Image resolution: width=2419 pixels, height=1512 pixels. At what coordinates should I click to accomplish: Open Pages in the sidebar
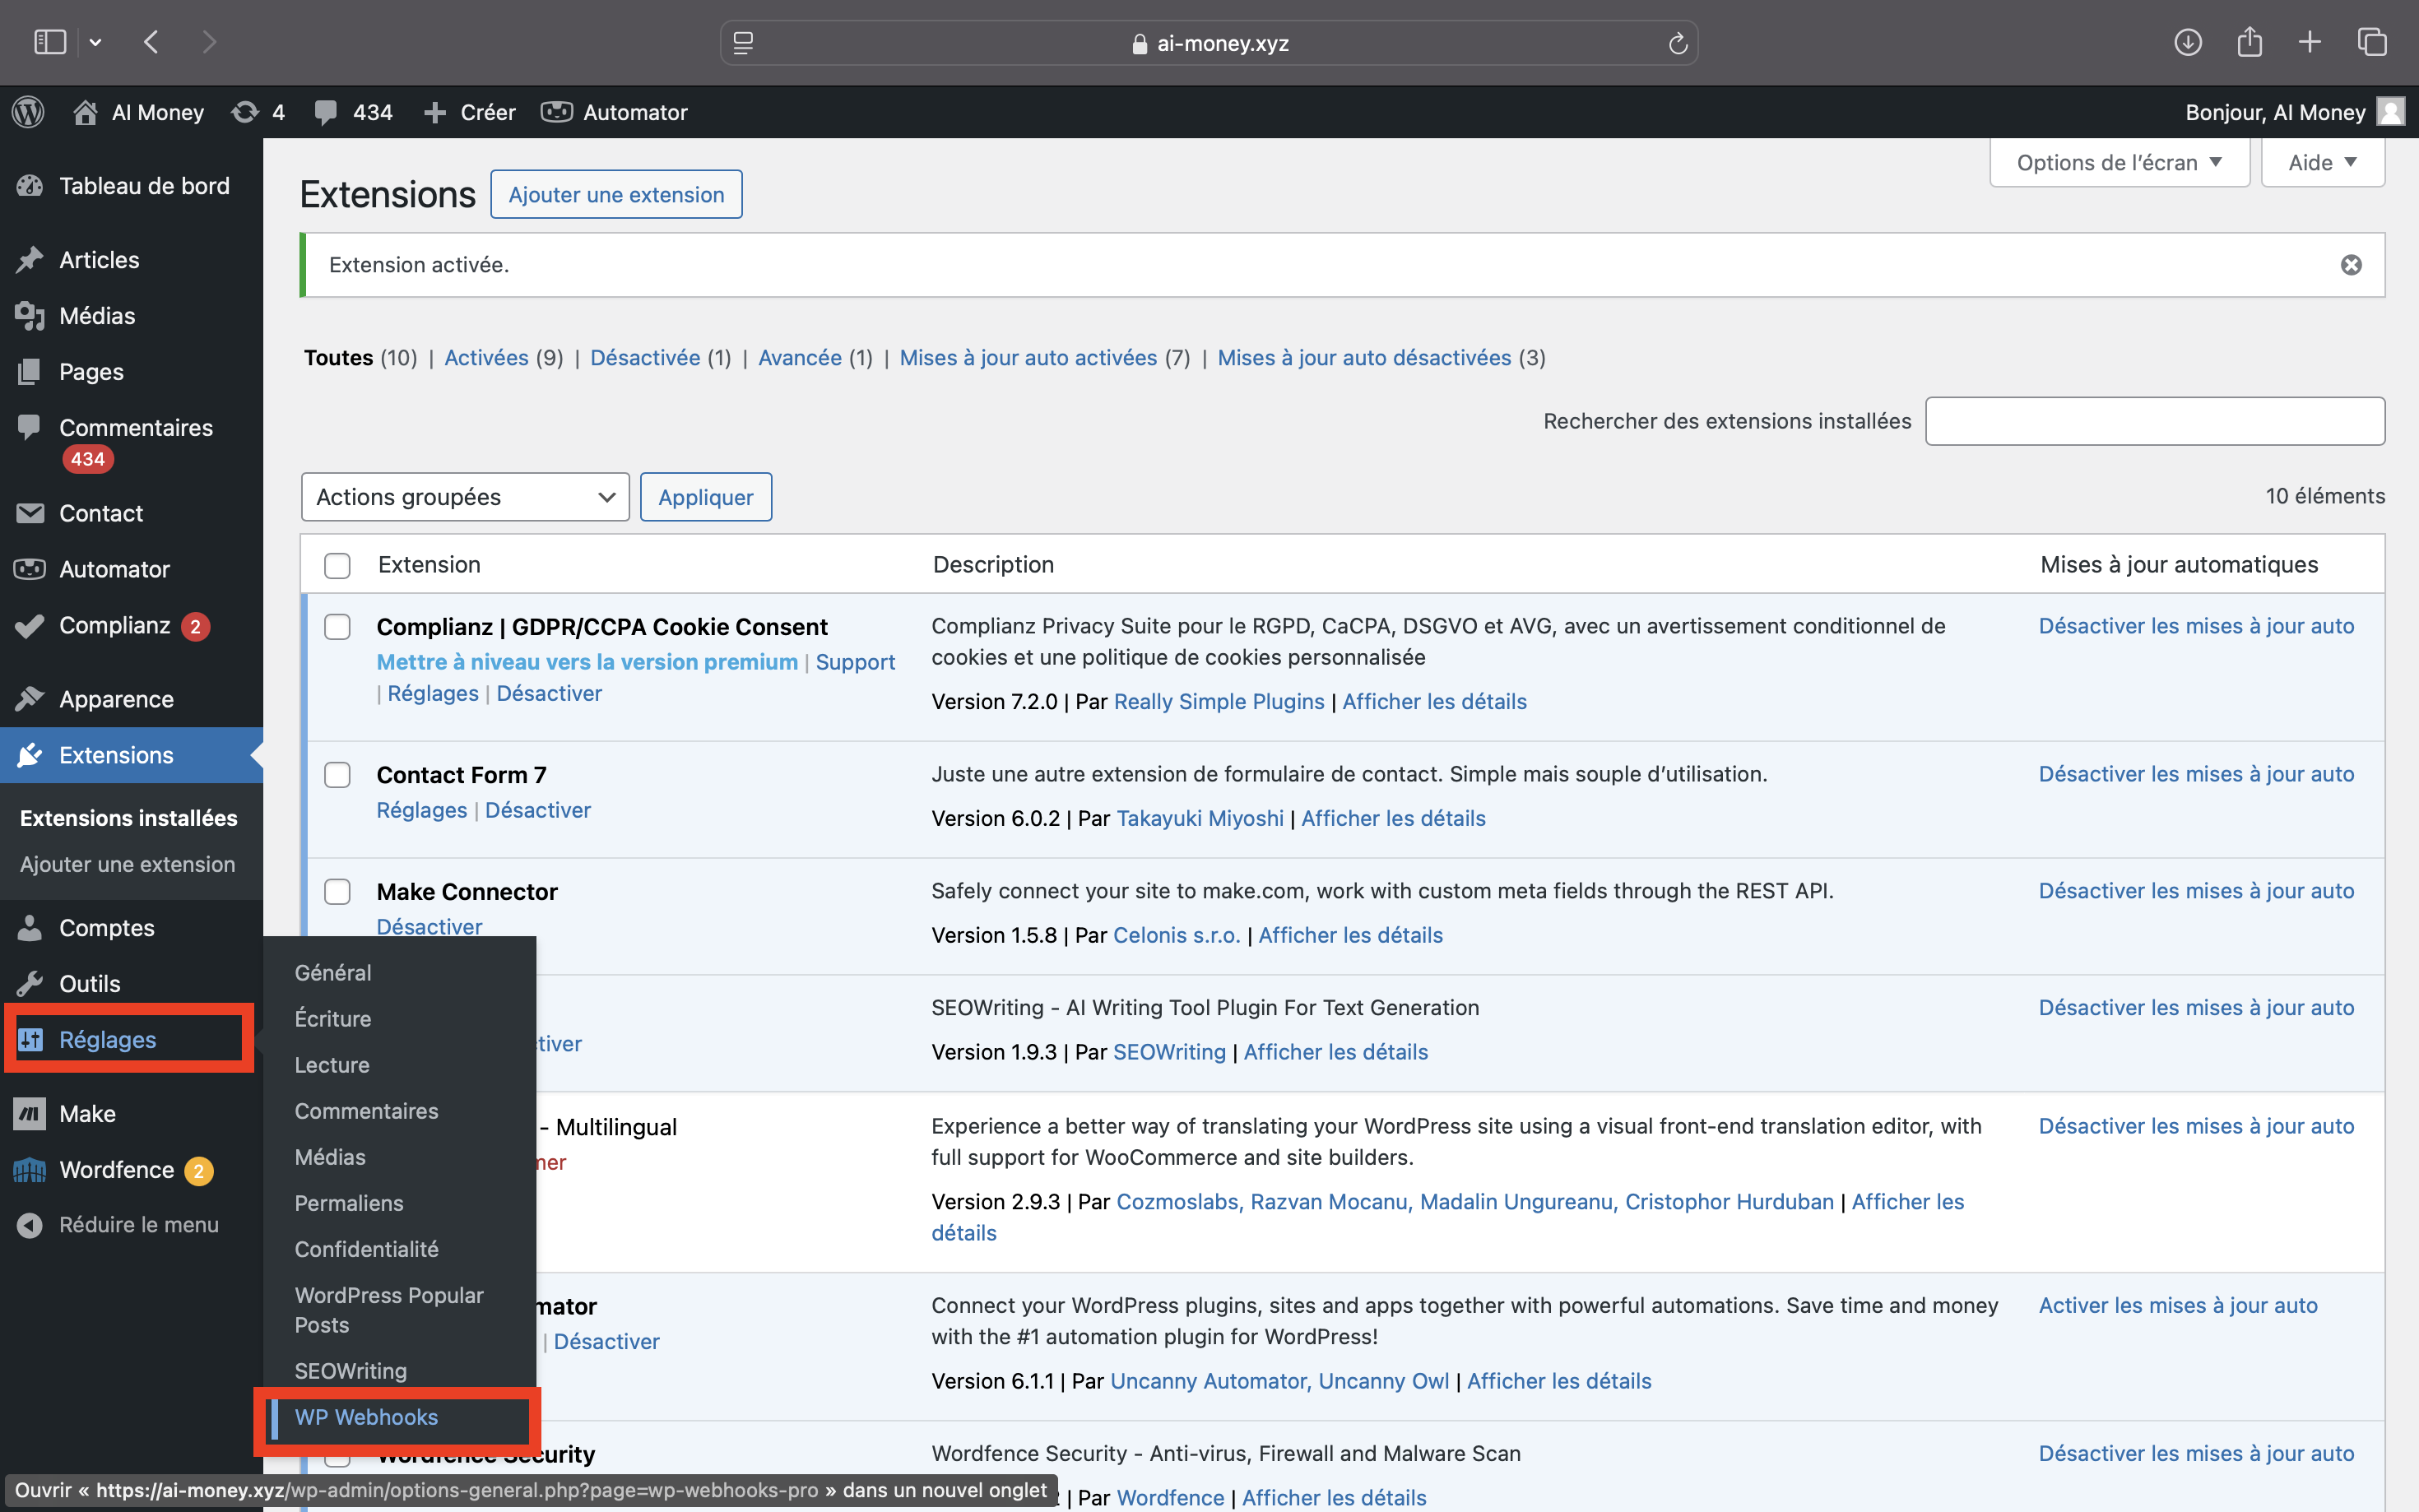[x=131, y=372]
